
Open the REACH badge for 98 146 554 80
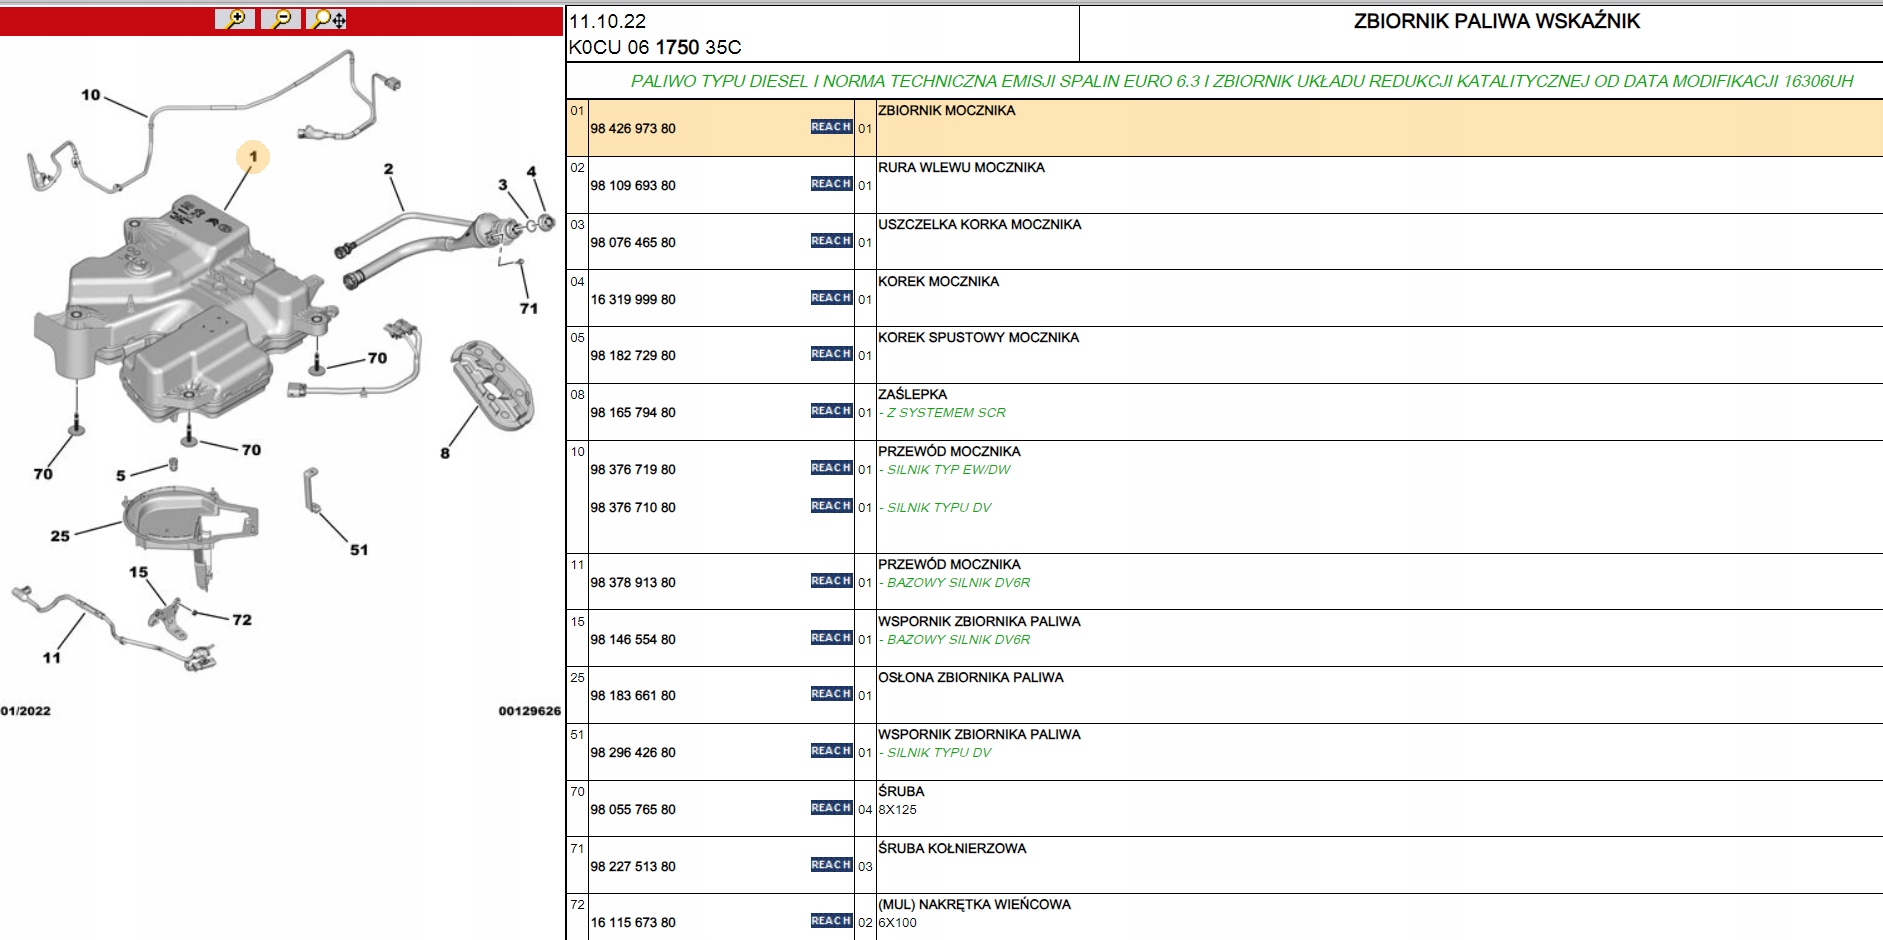(831, 638)
